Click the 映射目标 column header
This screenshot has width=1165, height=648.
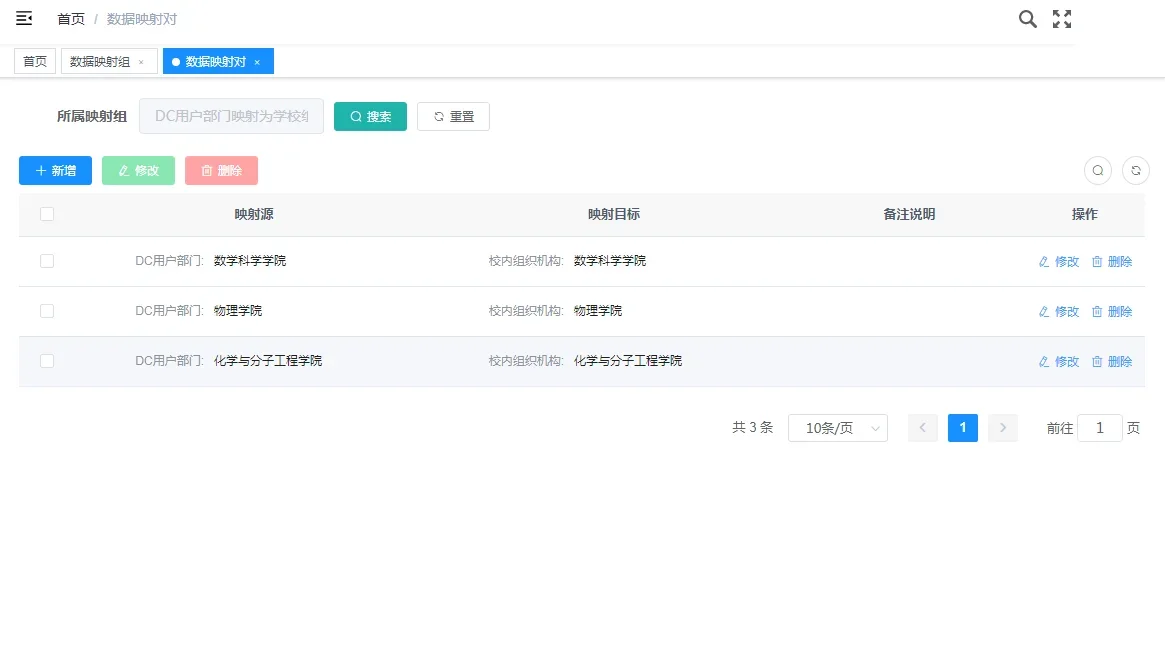[614, 214]
